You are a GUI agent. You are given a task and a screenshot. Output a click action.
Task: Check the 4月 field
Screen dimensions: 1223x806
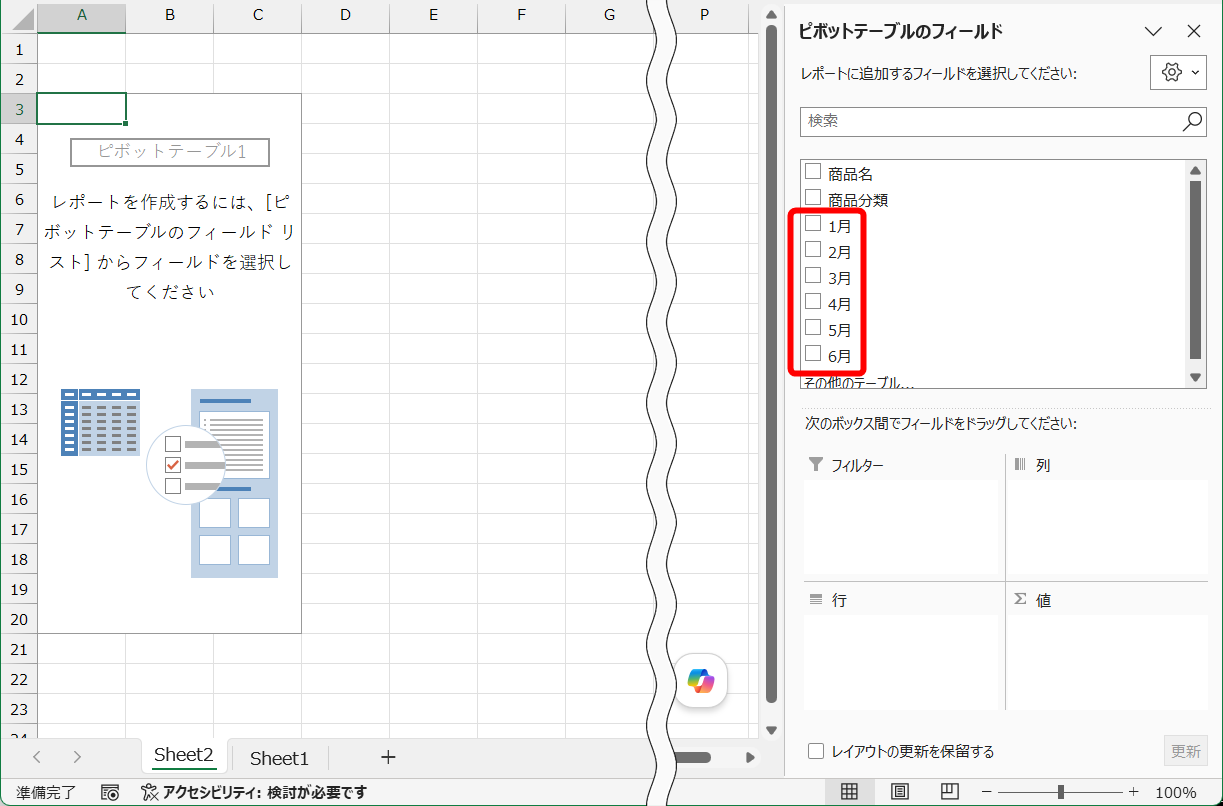coord(813,302)
